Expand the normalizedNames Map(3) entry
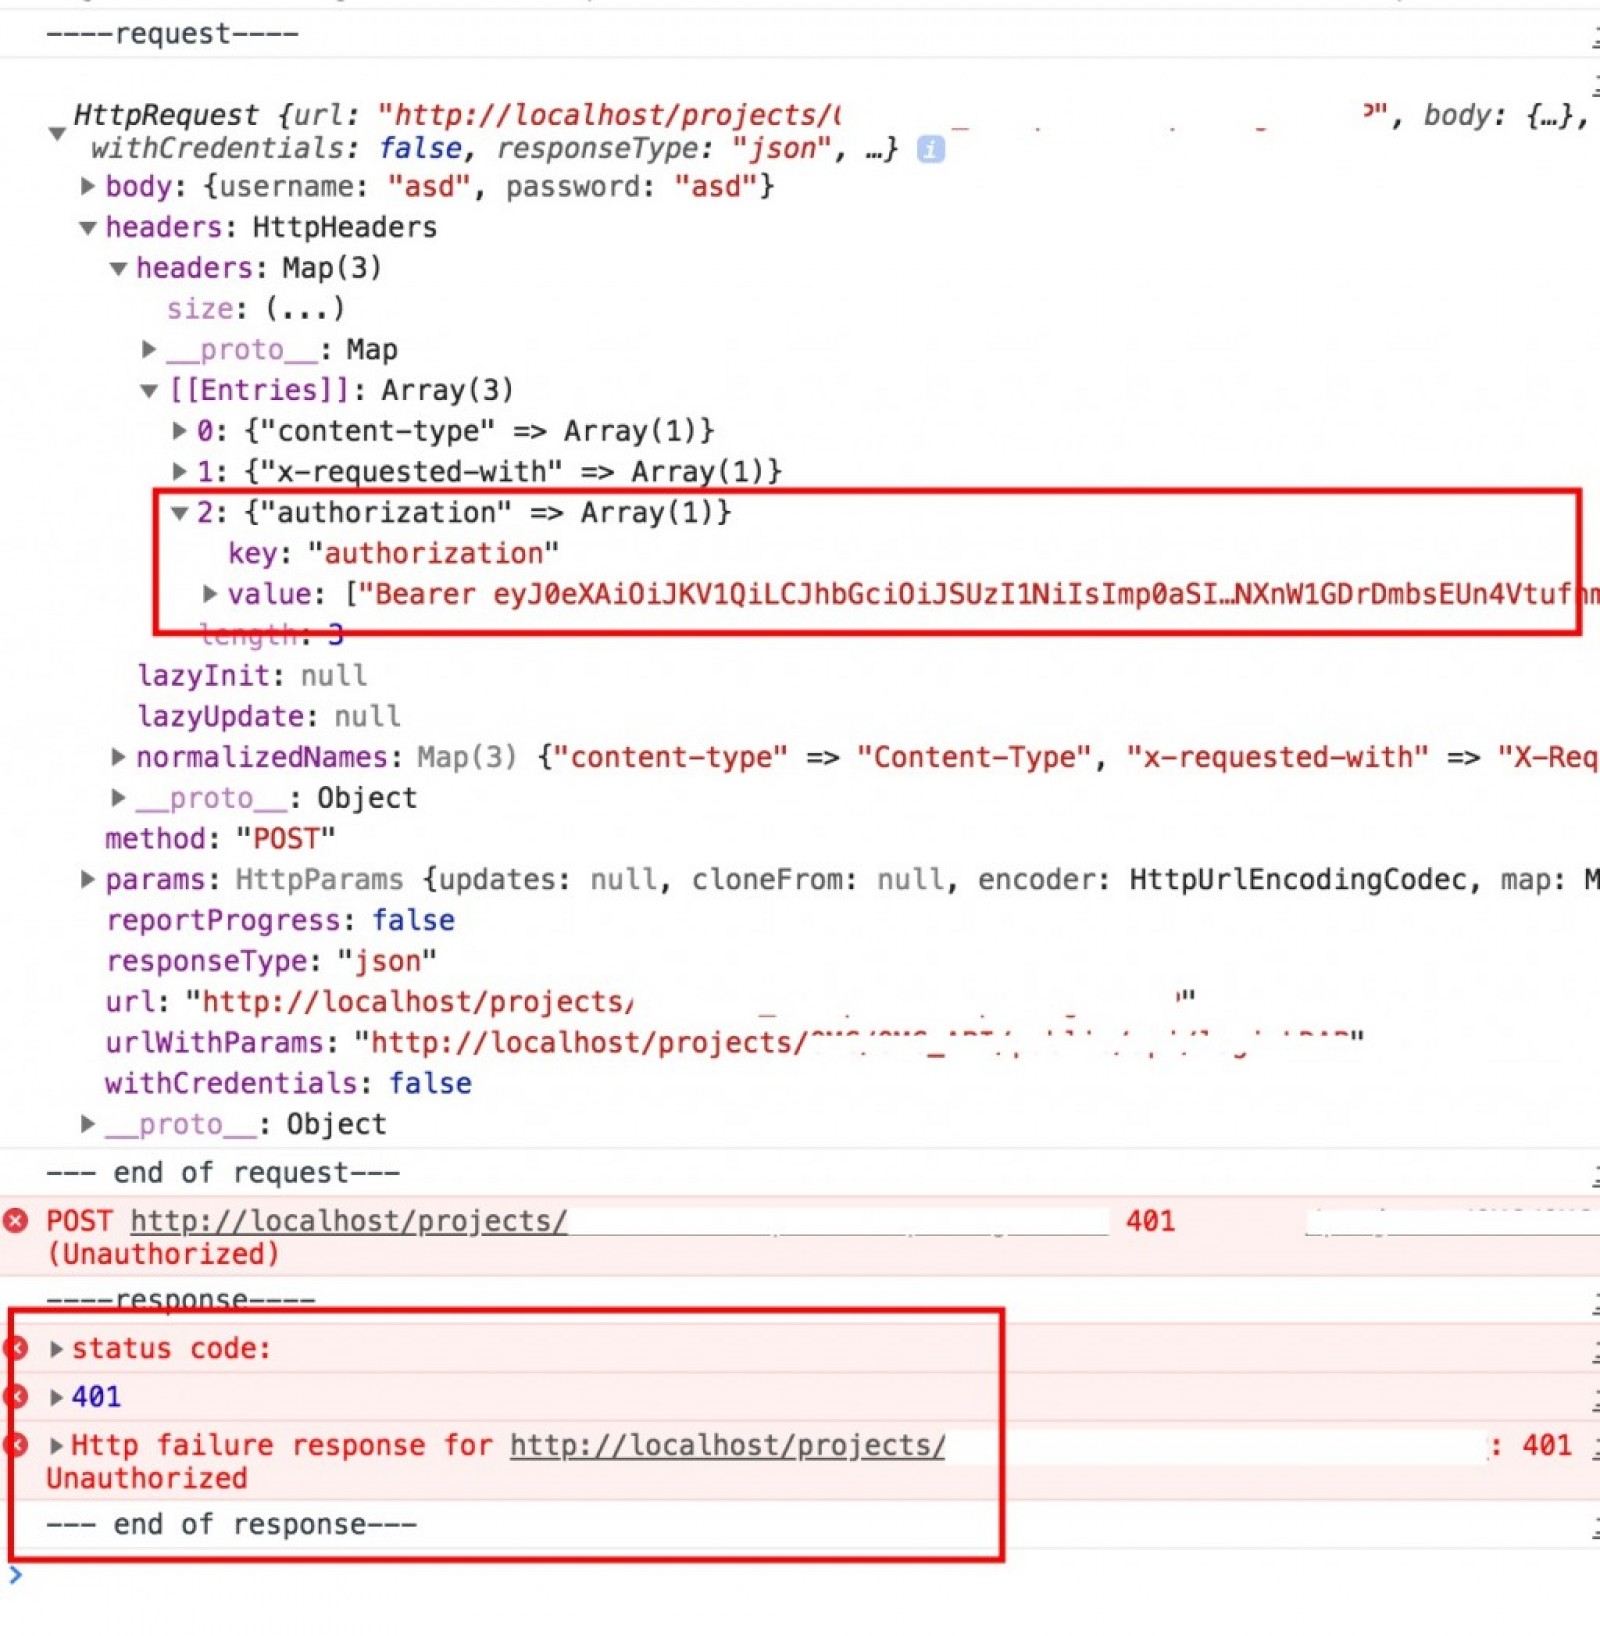Viewport: 1600px width, 1636px height. pos(118,757)
